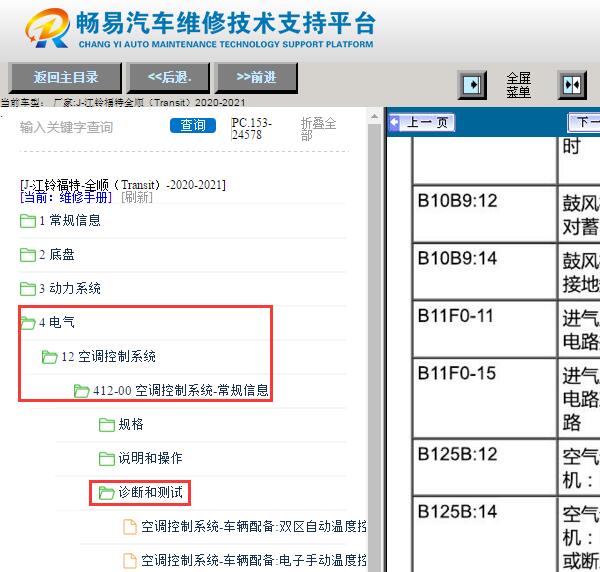Image resolution: width=600 pixels, height=572 pixels.
Task: Click document icon for 电子手动温度控制 entry
Action: pos(130,561)
